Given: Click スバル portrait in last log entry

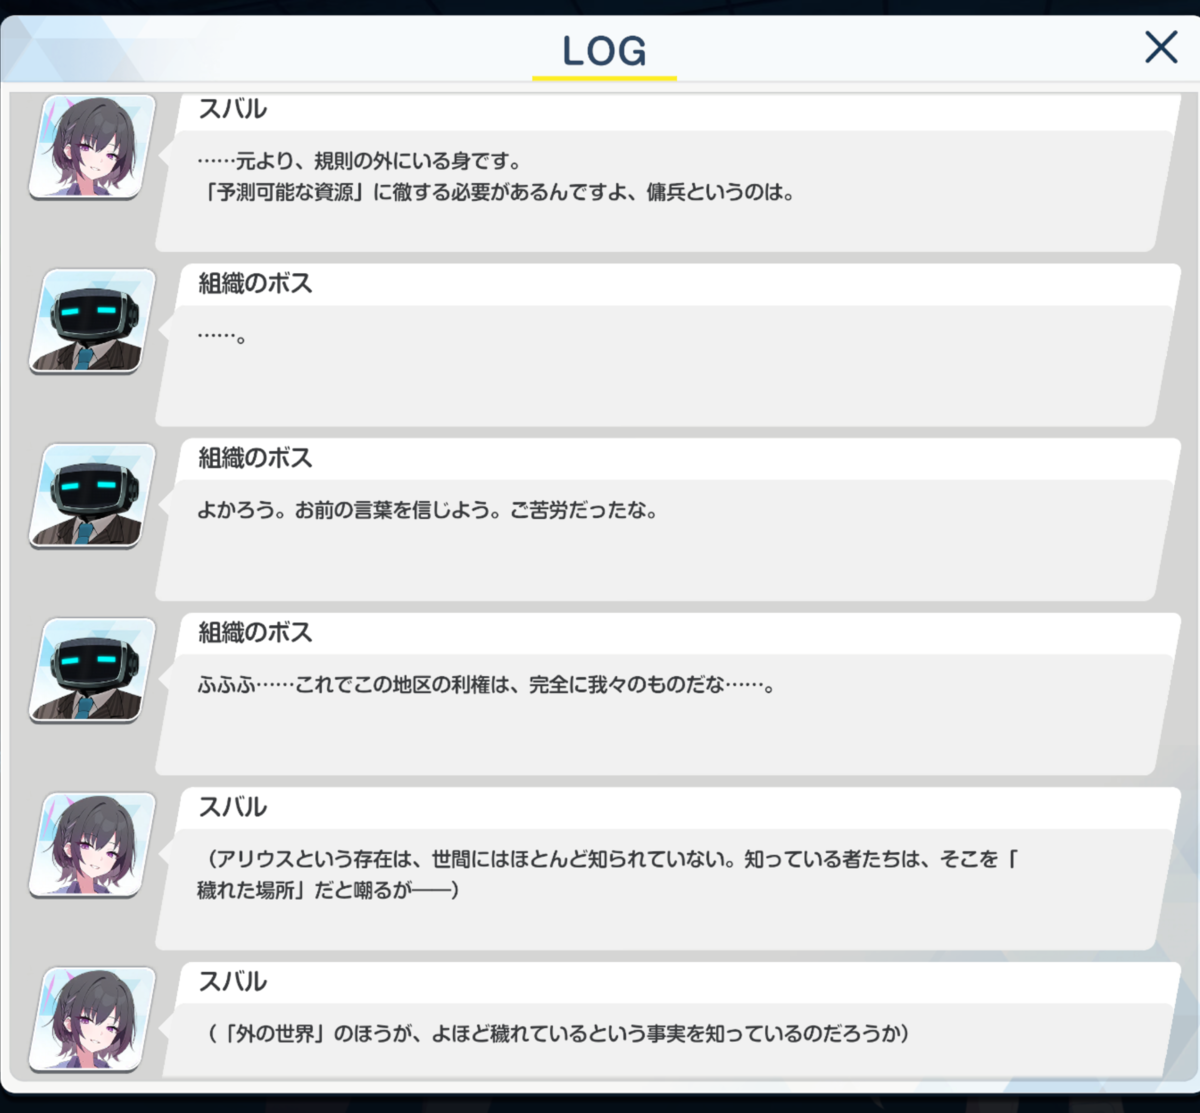Looking at the screenshot, I should tap(92, 1019).
